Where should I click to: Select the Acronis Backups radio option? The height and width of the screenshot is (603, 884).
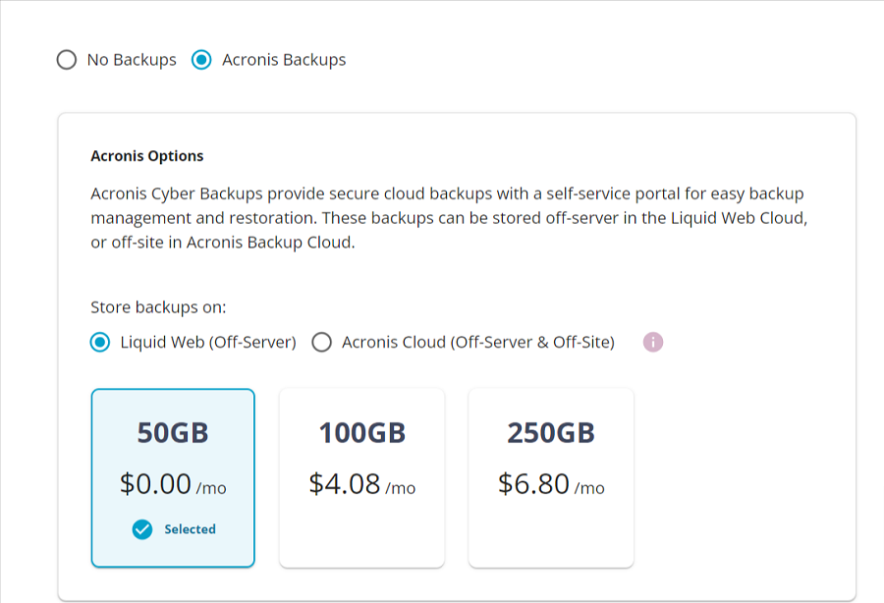point(201,60)
